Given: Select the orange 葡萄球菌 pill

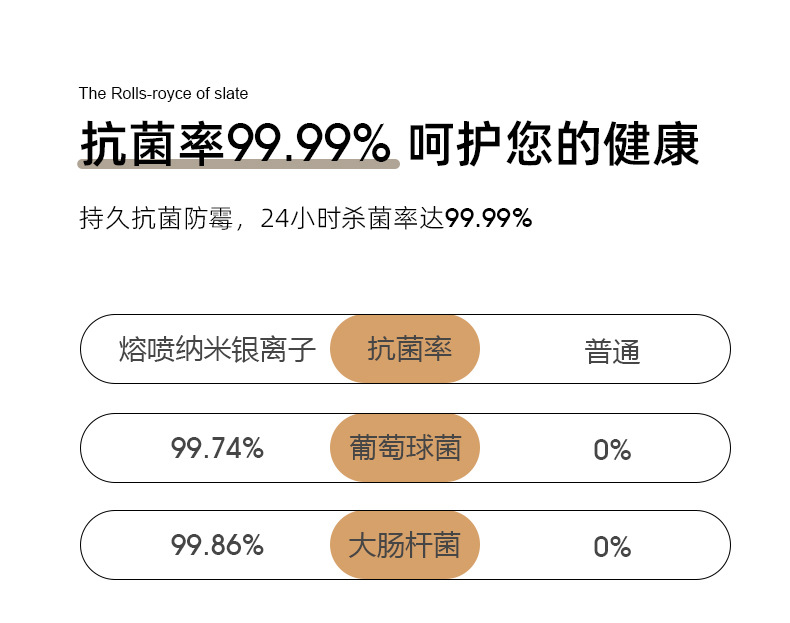Looking at the screenshot, I should [405, 447].
